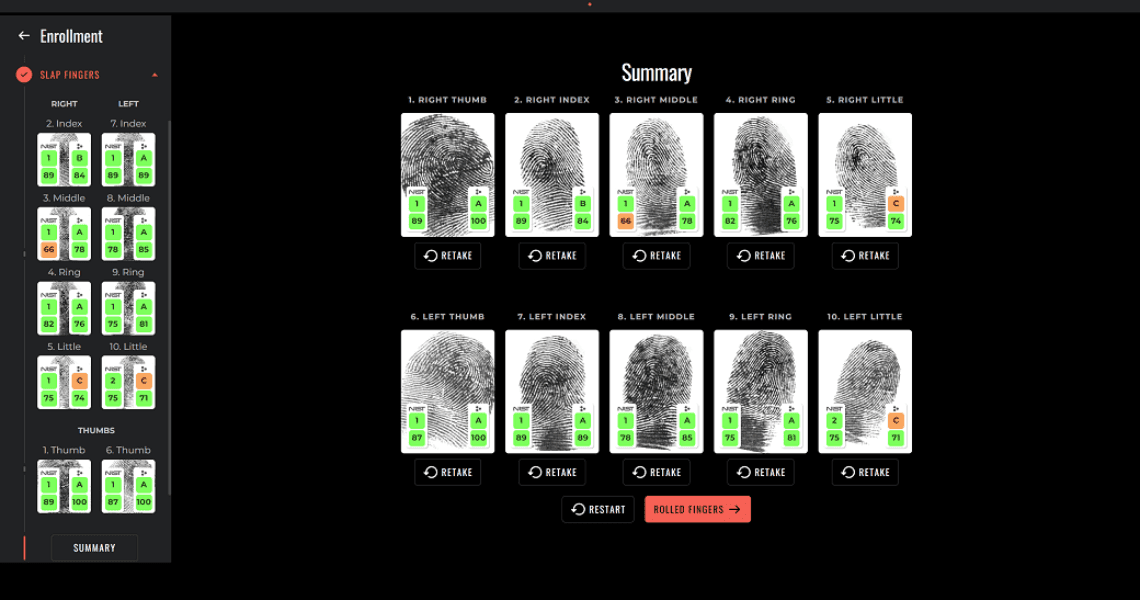Click the sidebar scrollbar track
Screen dimensions: 1140x600
pyautogui.click(x=168, y=300)
